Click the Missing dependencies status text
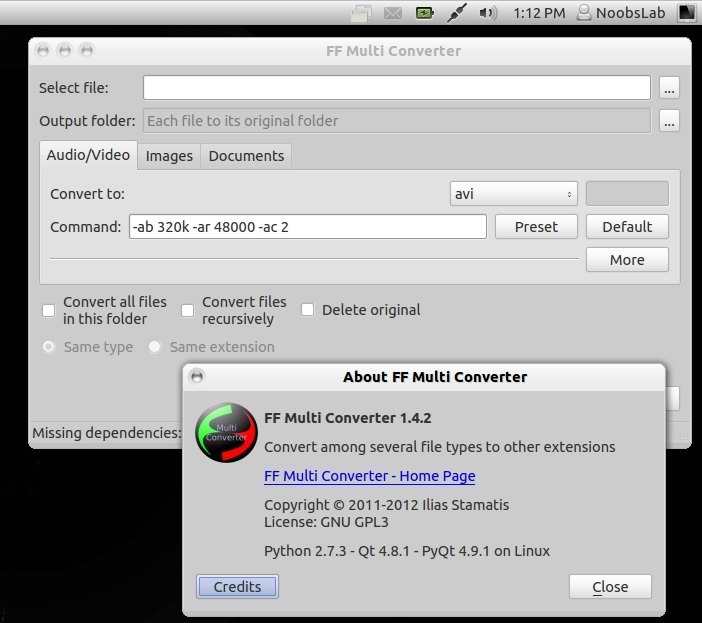The height and width of the screenshot is (623, 702). 107,433
